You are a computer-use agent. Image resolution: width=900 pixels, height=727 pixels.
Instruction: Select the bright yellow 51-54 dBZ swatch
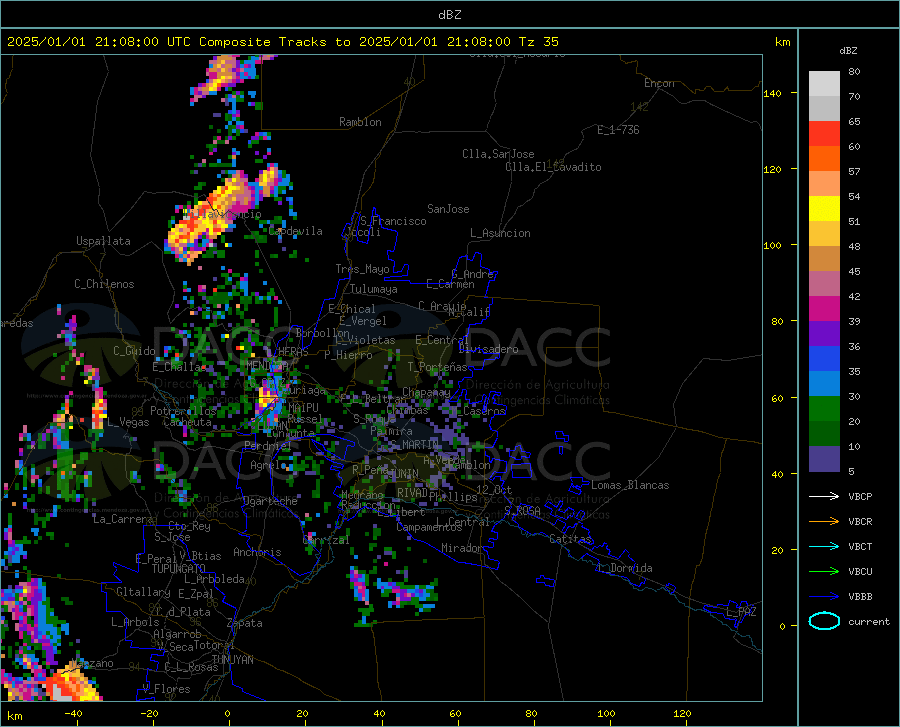[824, 209]
